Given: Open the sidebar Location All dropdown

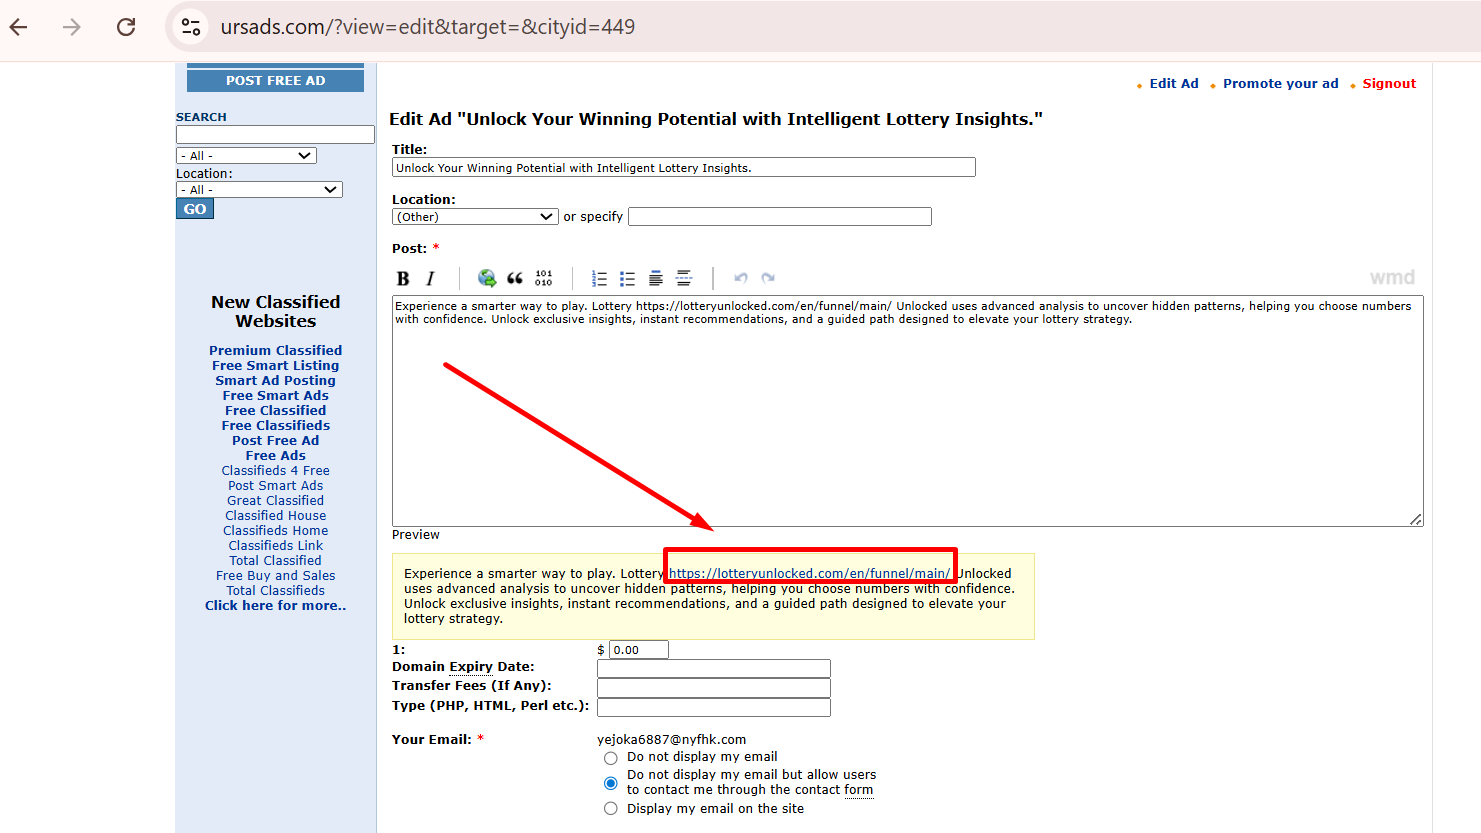Looking at the screenshot, I should click(x=259, y=190).
